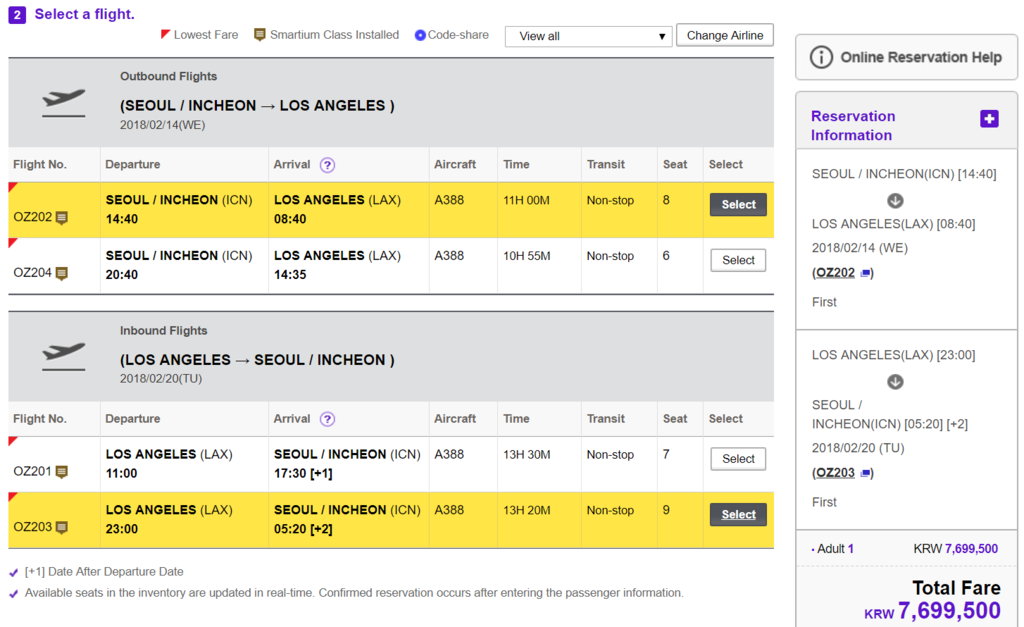This screenshot has height=627, width=1024.
Task: Select inbound flight OZ203
Action: [x=738, y=515]
